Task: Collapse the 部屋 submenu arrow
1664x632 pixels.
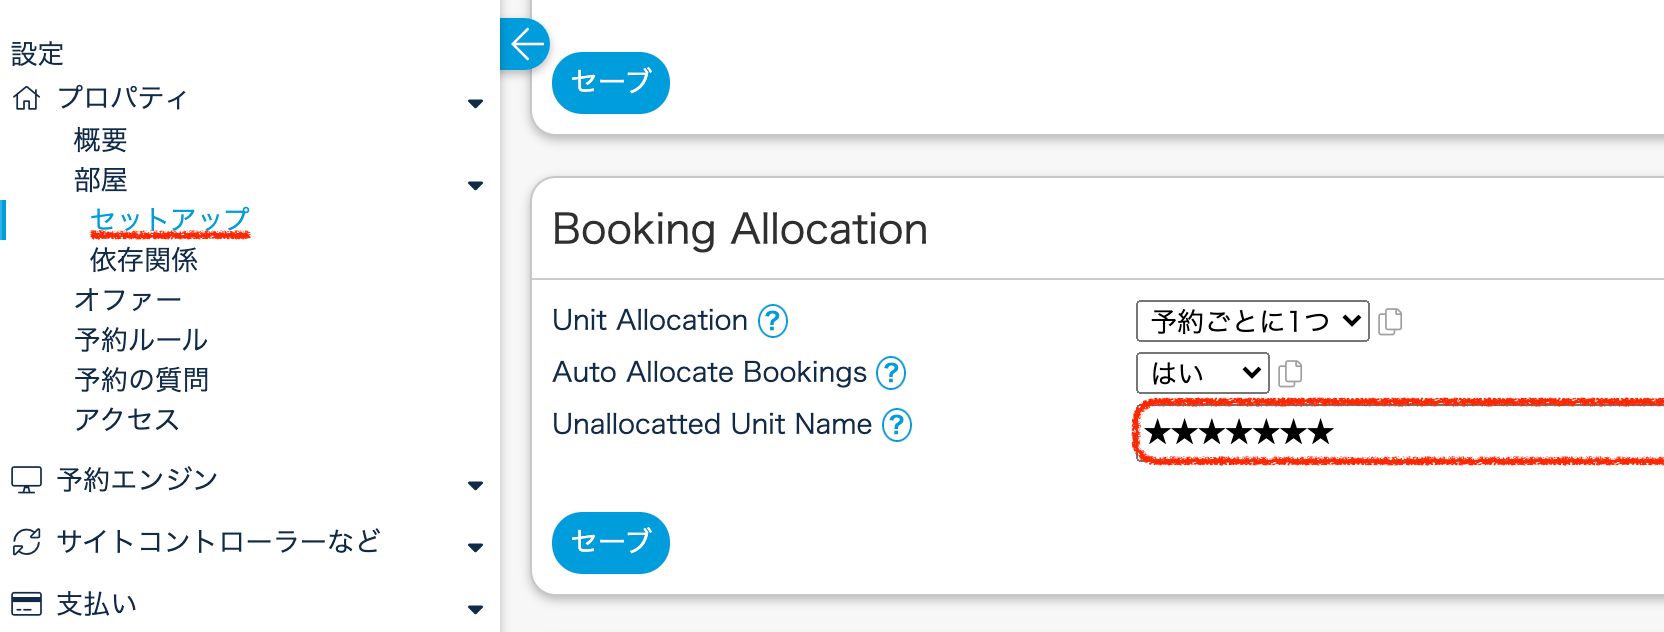Action: (x=475, y=185)
